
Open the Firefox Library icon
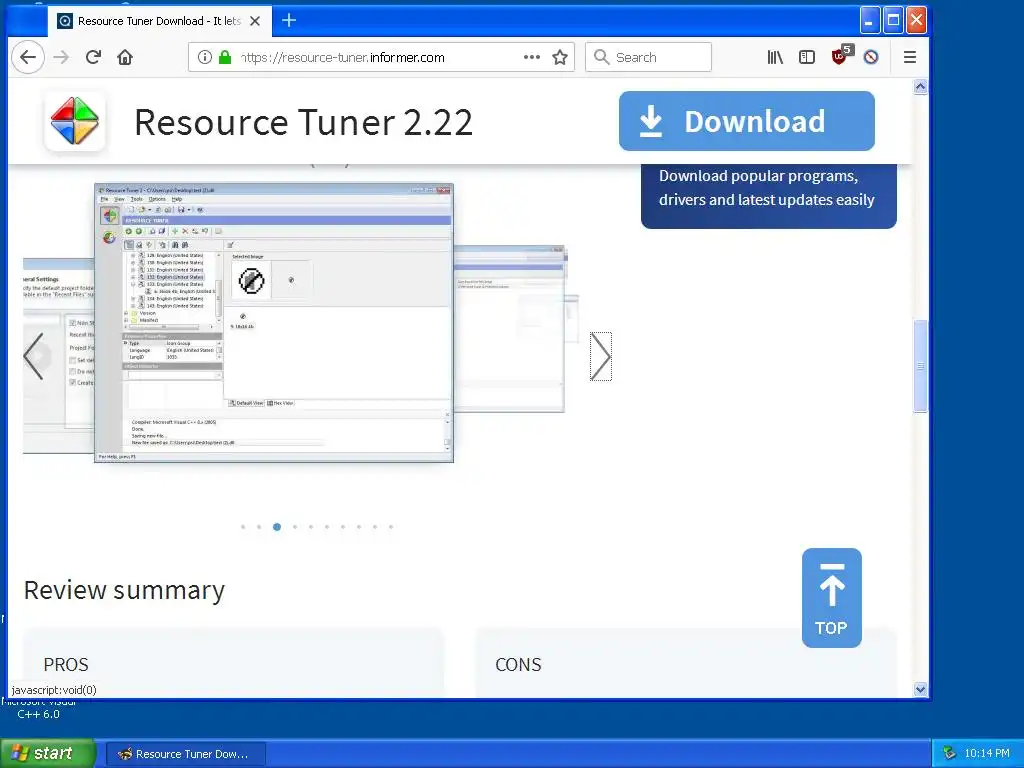(x=775, y=57)
